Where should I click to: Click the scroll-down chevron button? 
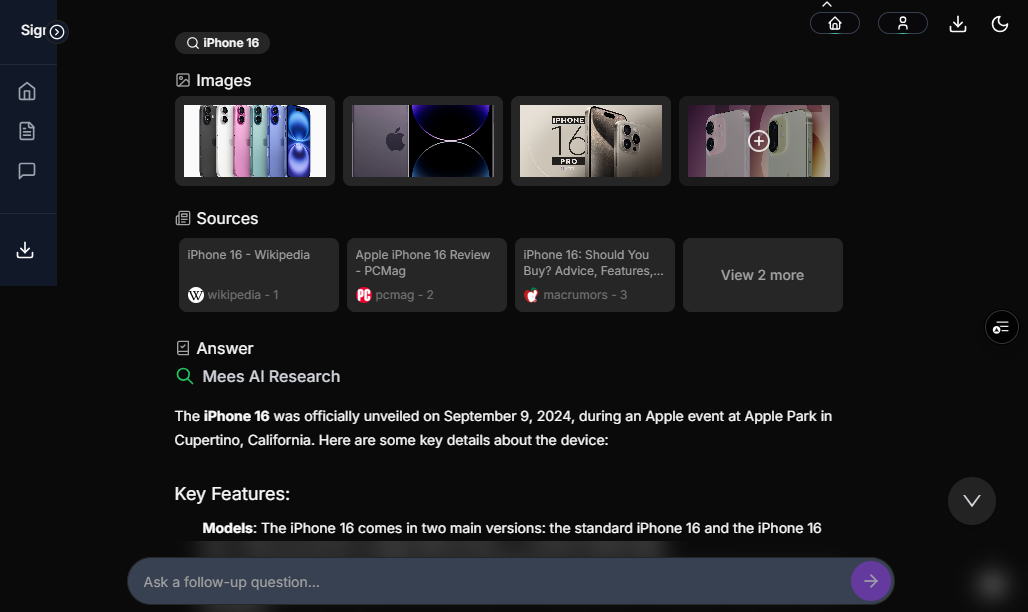coord(972,501)
